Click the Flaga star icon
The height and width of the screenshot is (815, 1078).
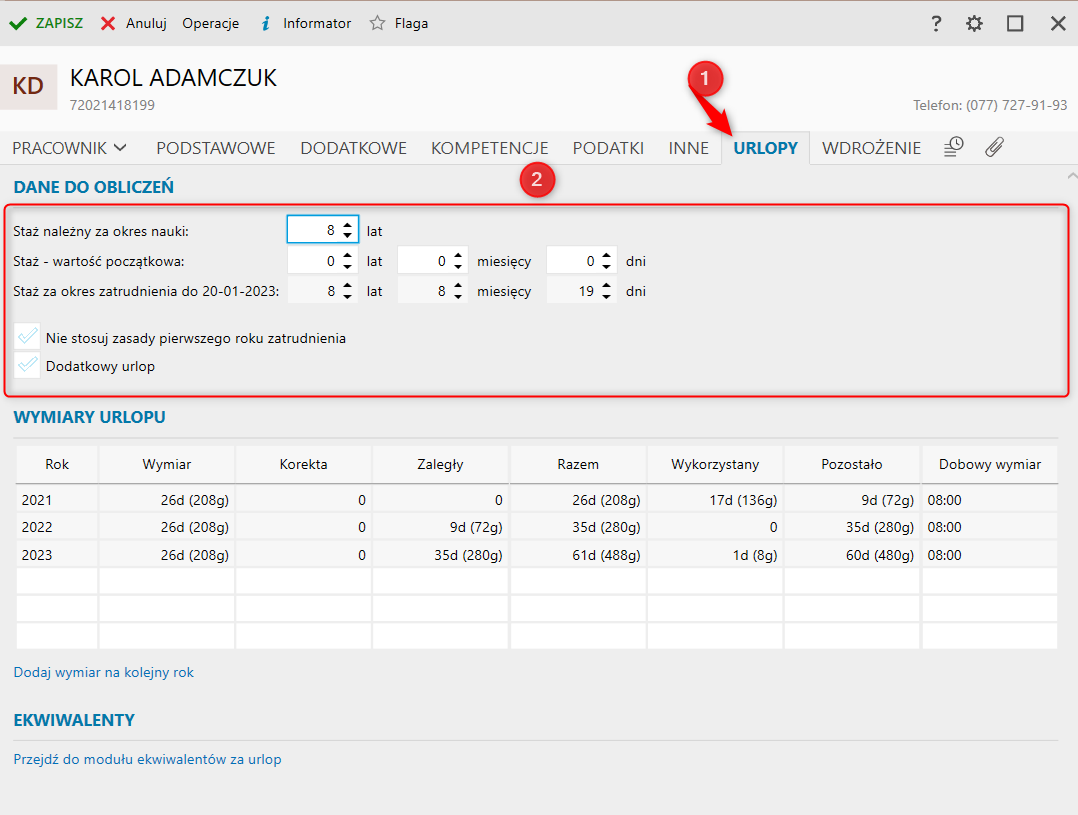point(377,23)
